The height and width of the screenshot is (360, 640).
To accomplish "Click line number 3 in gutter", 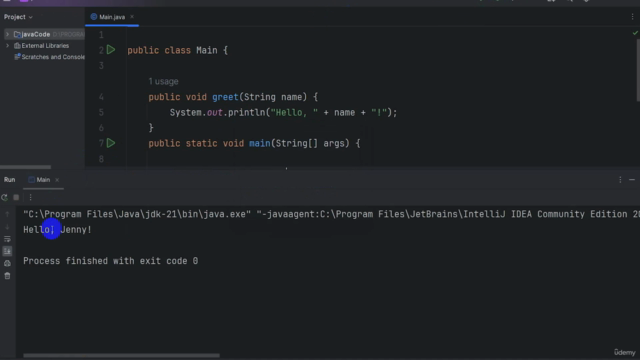I will (101, 66).
